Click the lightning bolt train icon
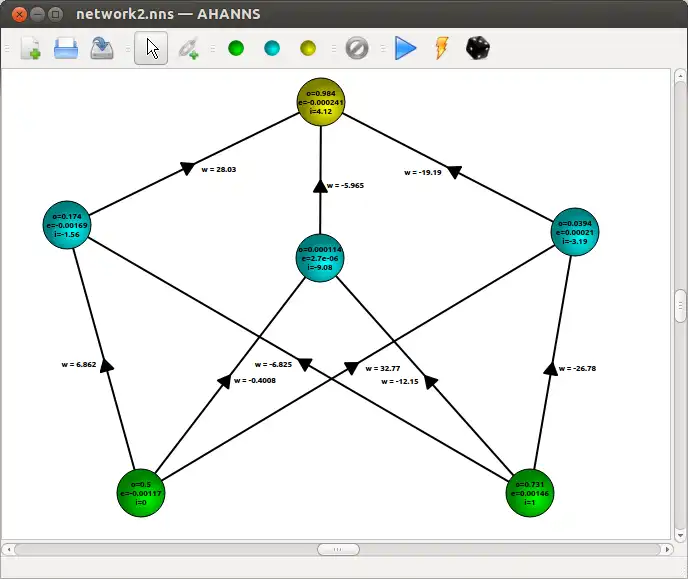Image resolution: width=688 pixels, height=579 pixels. click(441, 48)
